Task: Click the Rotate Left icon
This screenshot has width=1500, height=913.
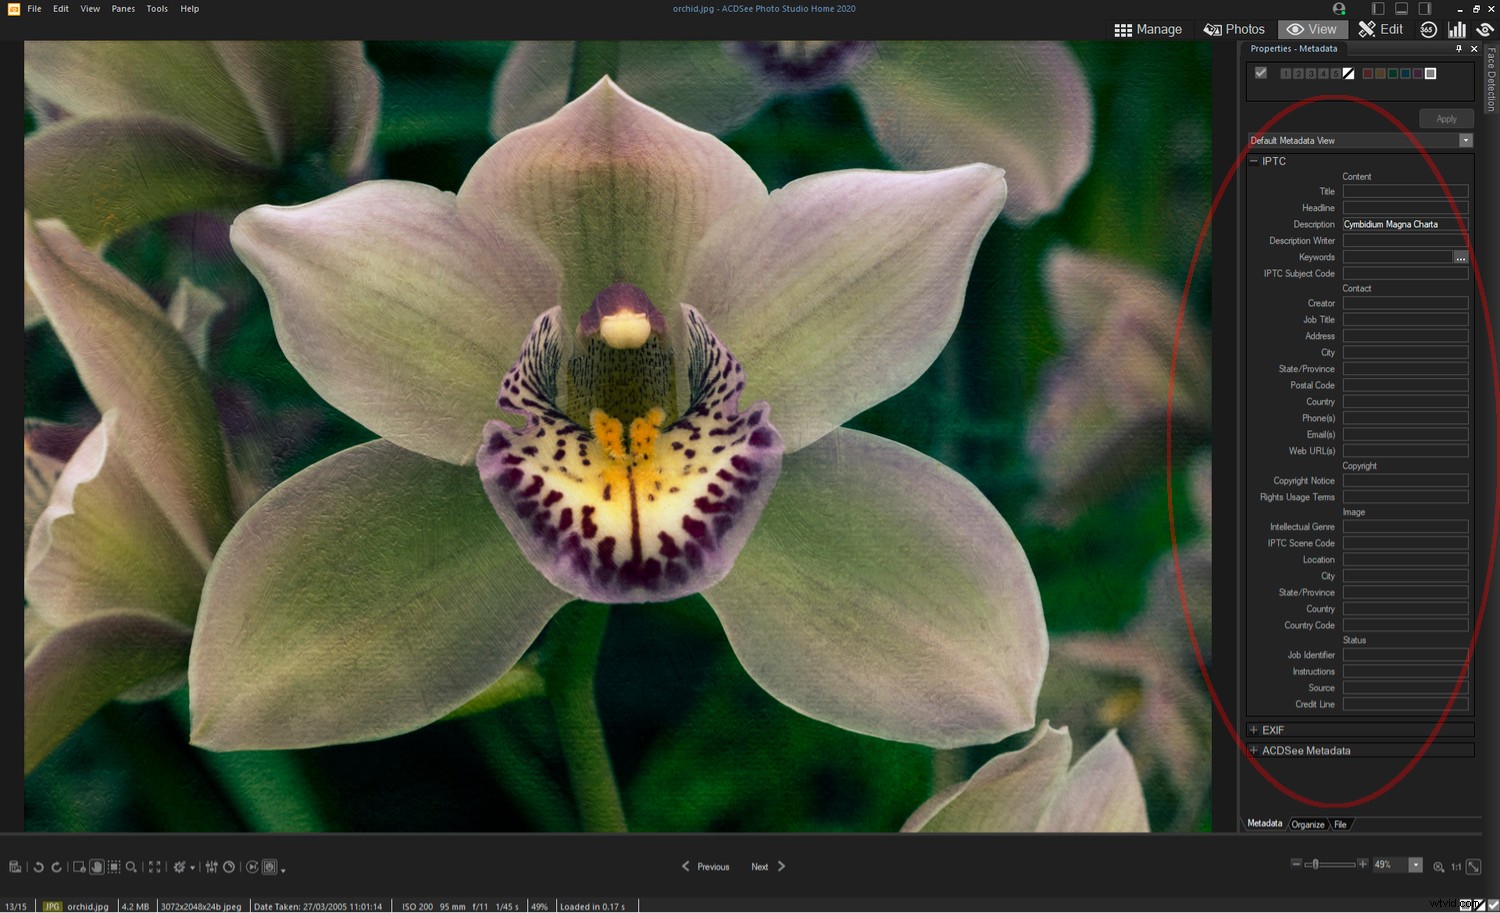Action: (x=39, y=867)
